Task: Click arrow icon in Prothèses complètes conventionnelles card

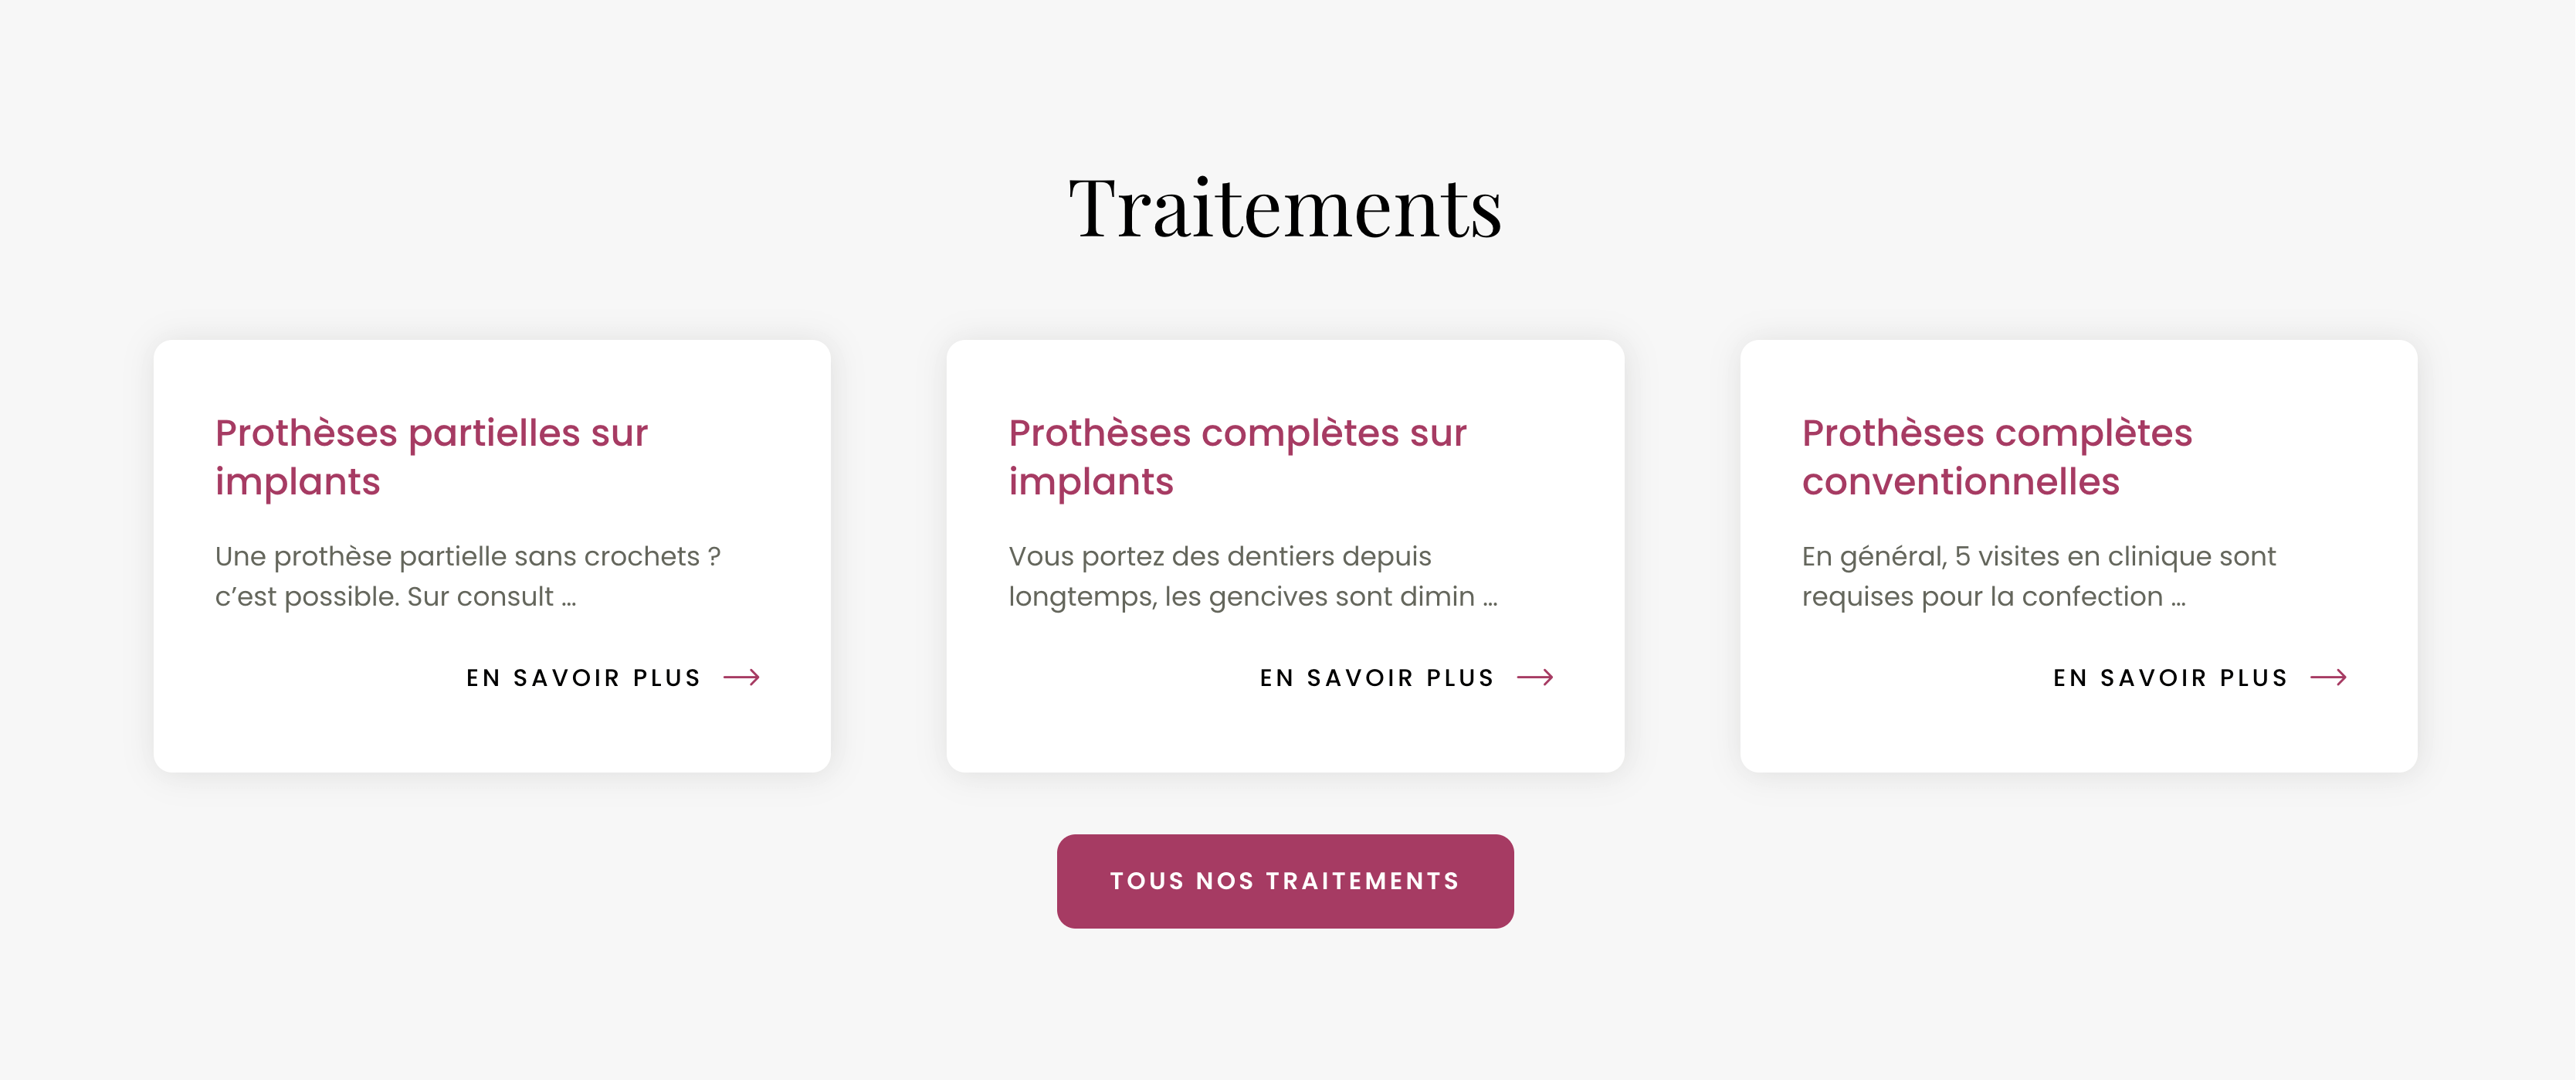Action: pyautogui.click(x=2328, y=678)
